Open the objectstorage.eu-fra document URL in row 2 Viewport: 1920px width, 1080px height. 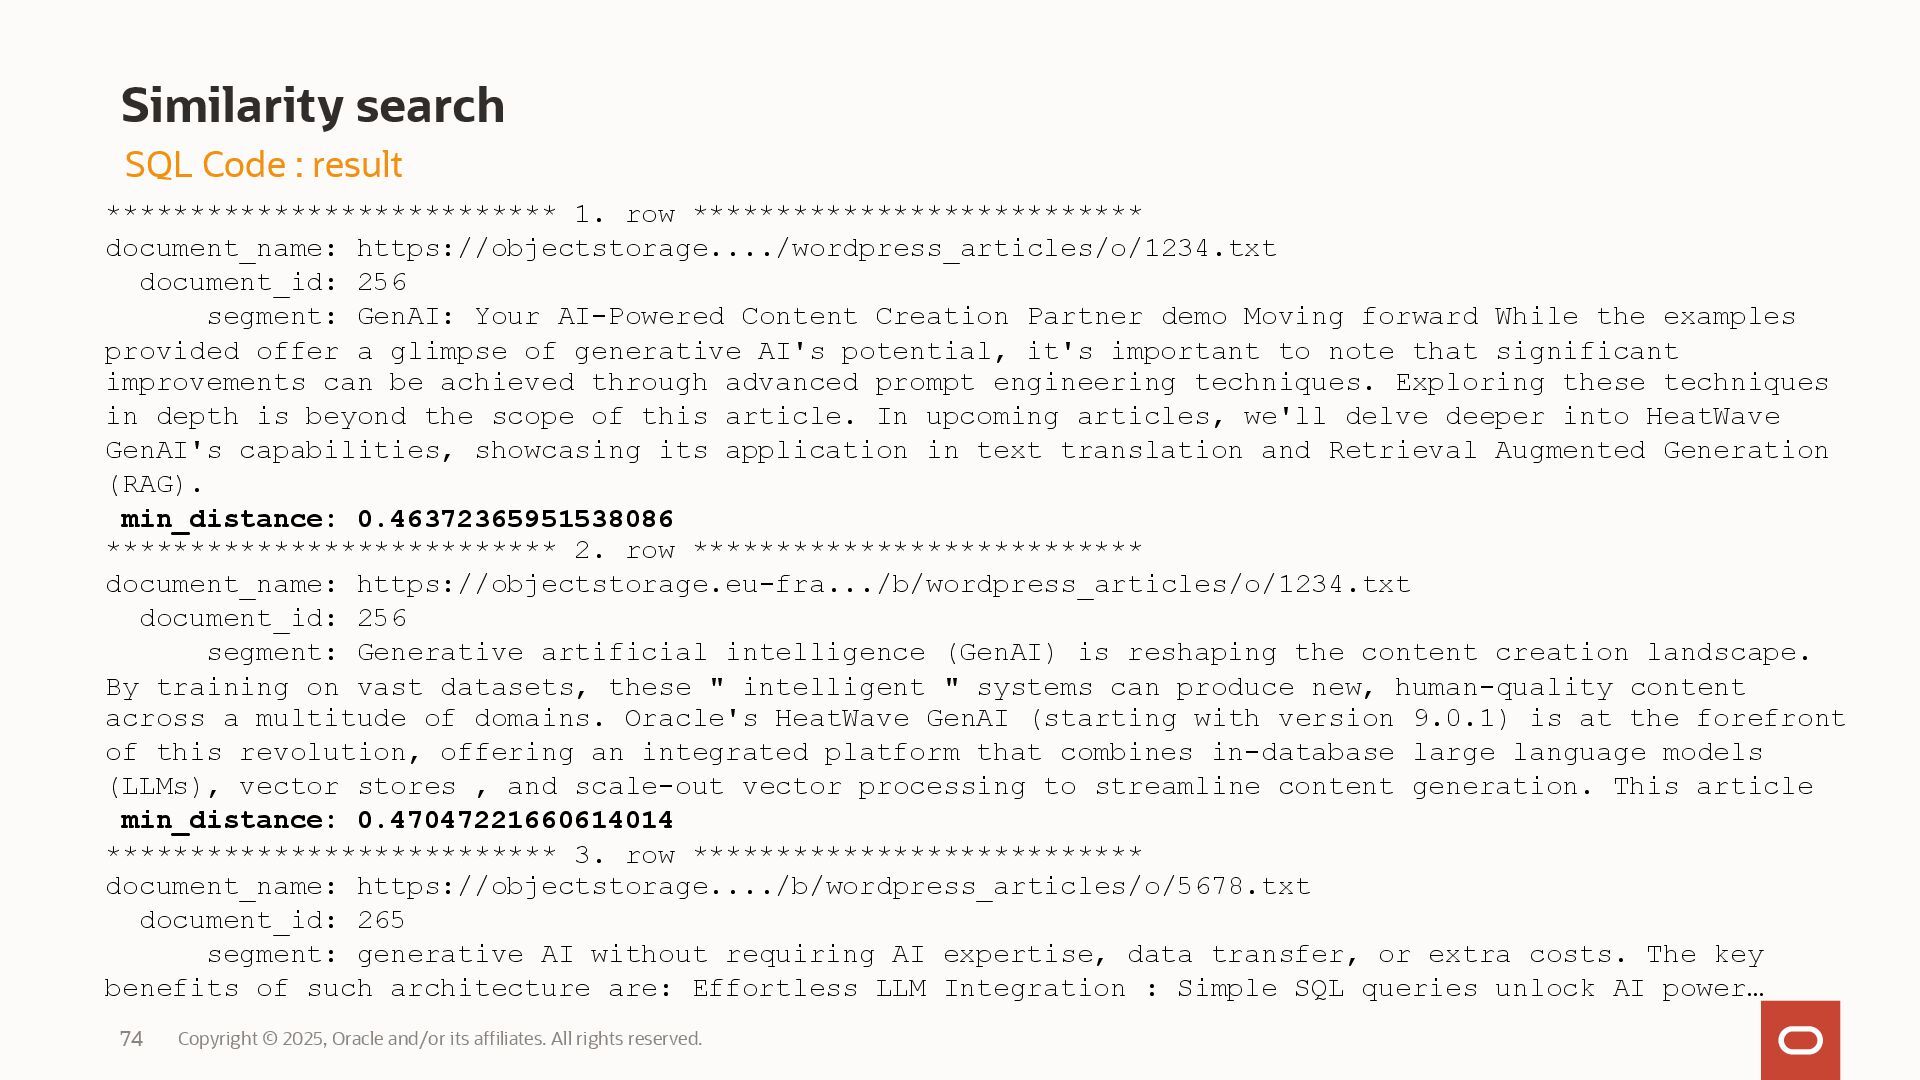pyautogui.click(x=883, y=584)
